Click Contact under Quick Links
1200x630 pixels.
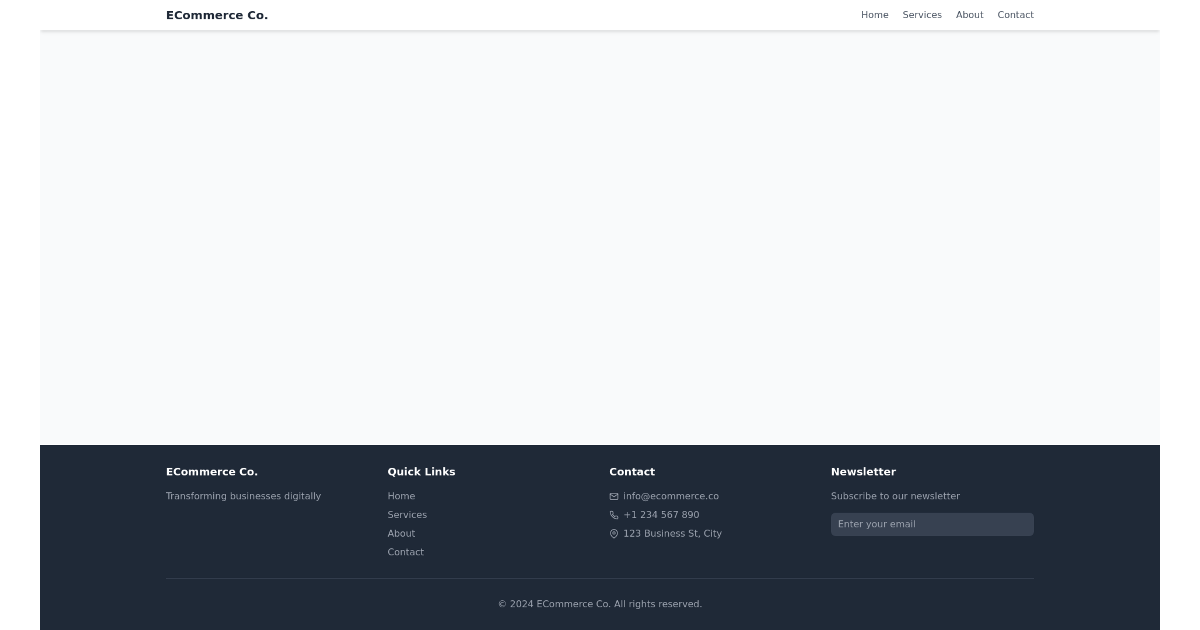405,552
